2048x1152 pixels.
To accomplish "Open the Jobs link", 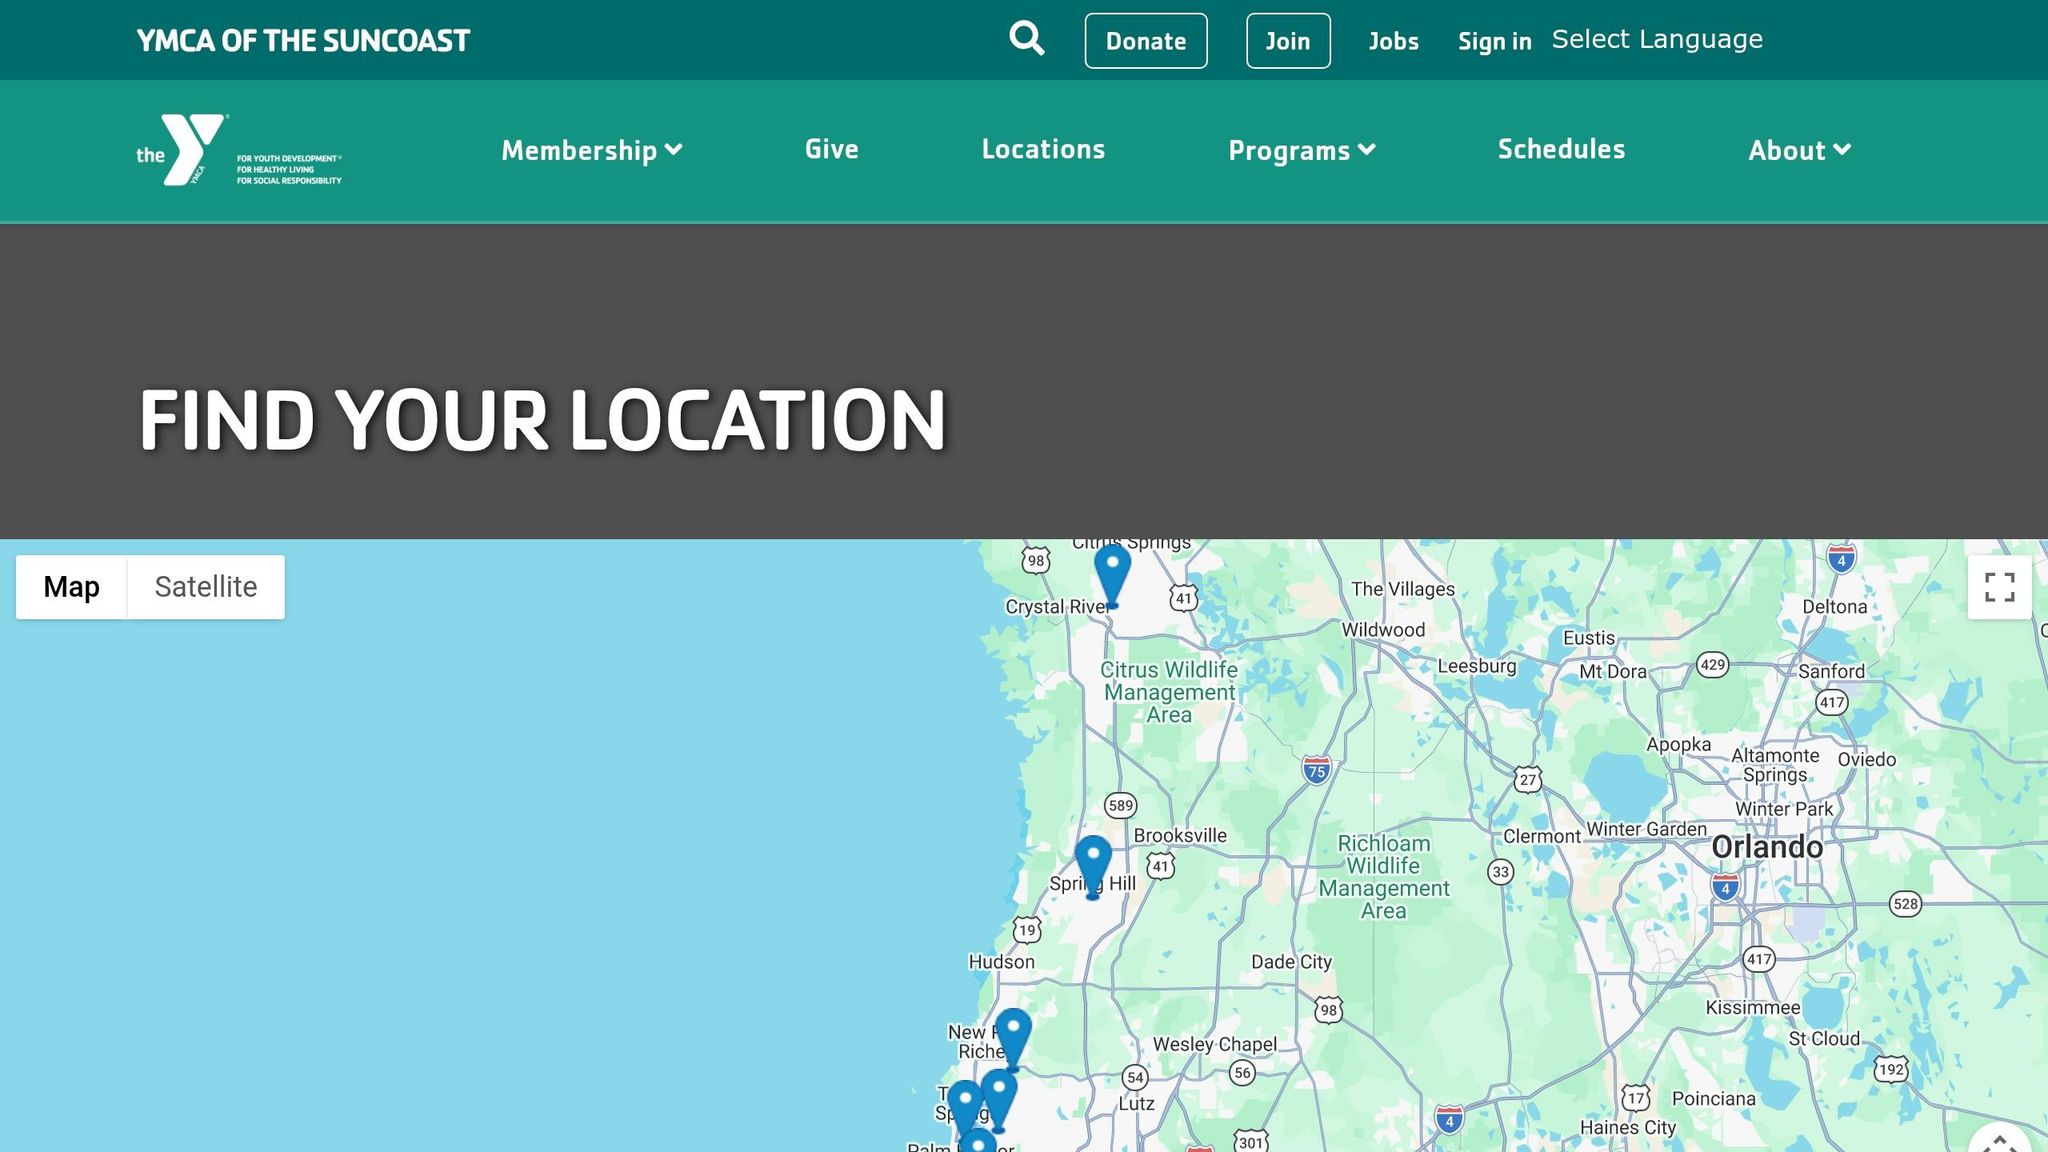I will [1393, 41].
